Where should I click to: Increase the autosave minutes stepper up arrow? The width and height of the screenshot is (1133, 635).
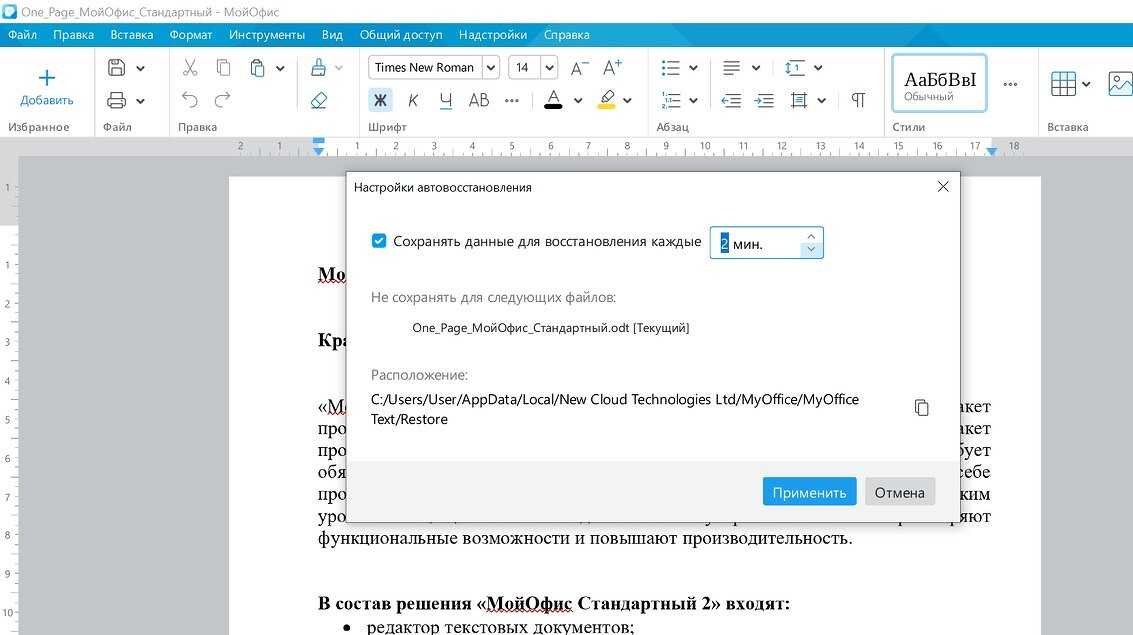coord(811,236)
